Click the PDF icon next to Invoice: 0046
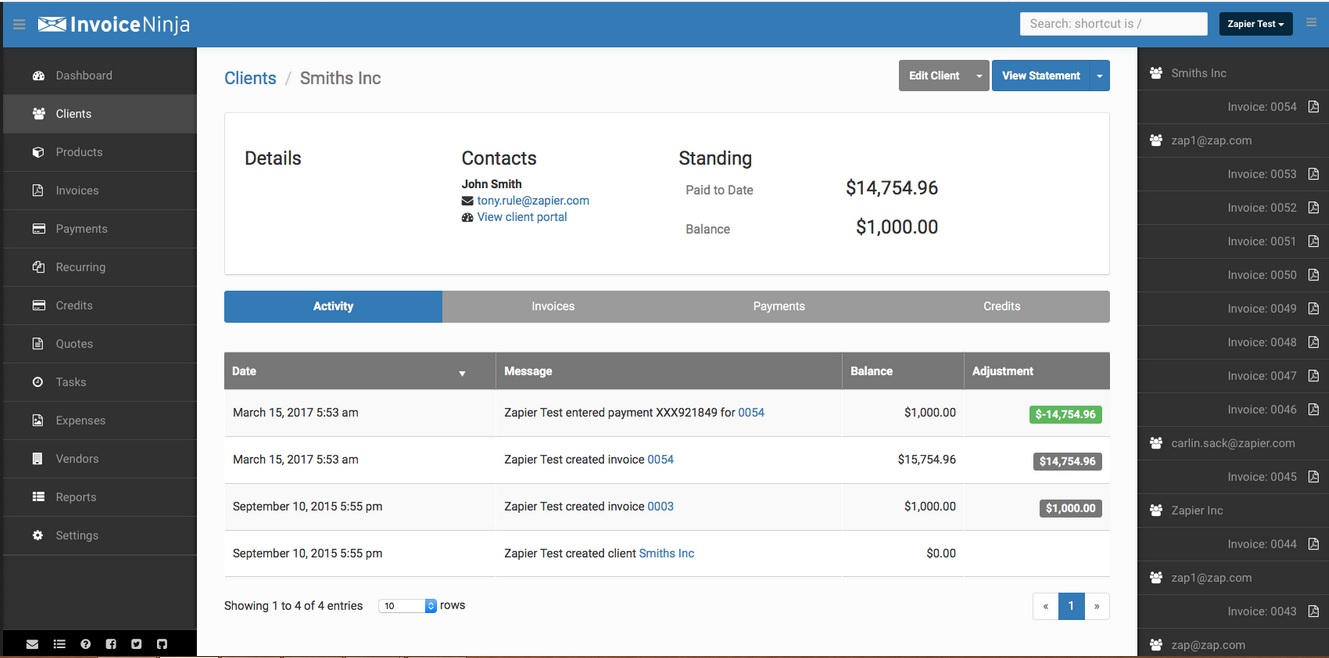Image resolution: width=1329 pixels, height=658 pixels. tap(1314, 410)
